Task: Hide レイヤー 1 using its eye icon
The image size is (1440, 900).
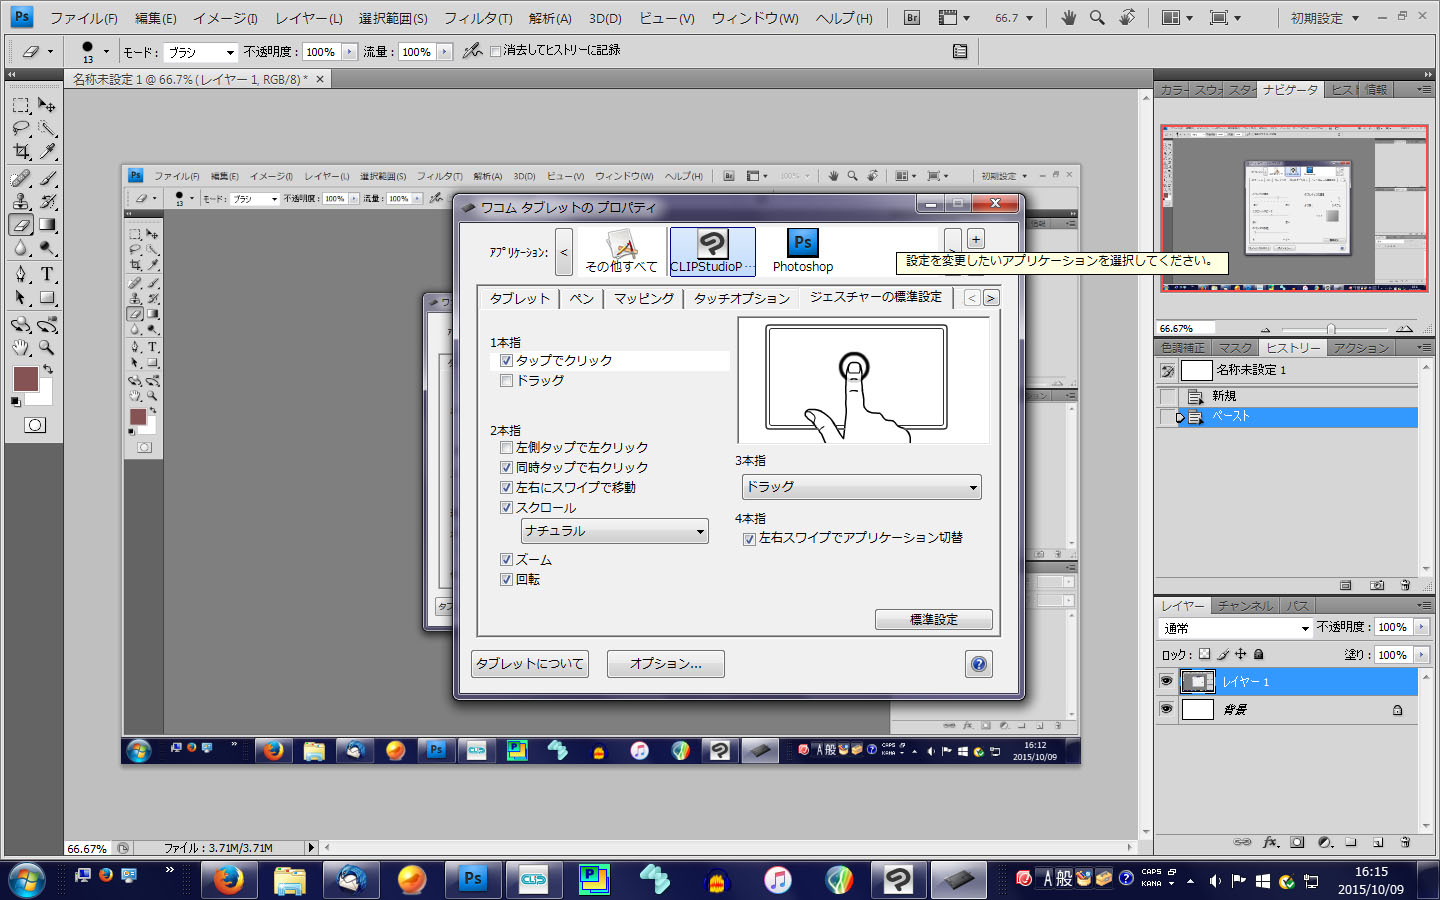Action: point(1166,681)
